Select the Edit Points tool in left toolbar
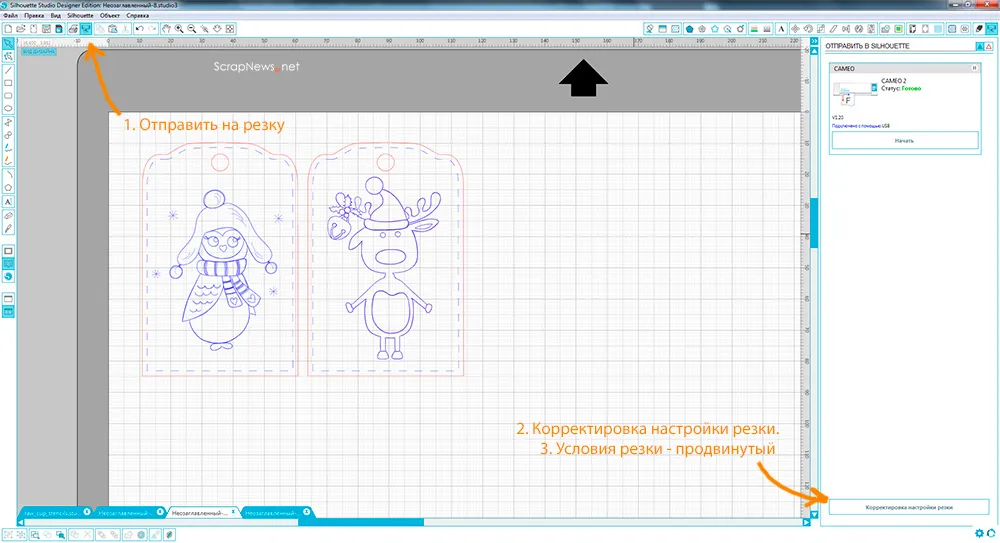 pyautogui.click(x=8, y=56)
